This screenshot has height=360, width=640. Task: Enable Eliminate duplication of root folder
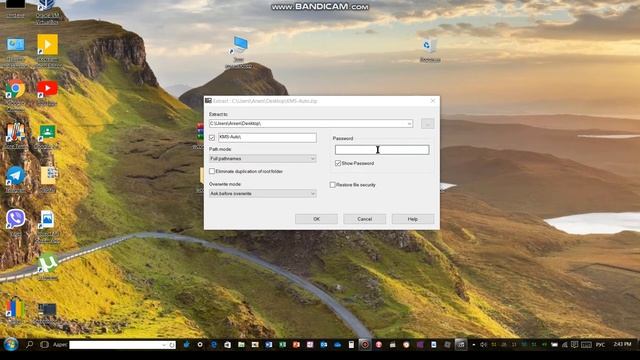pos(212,171)
